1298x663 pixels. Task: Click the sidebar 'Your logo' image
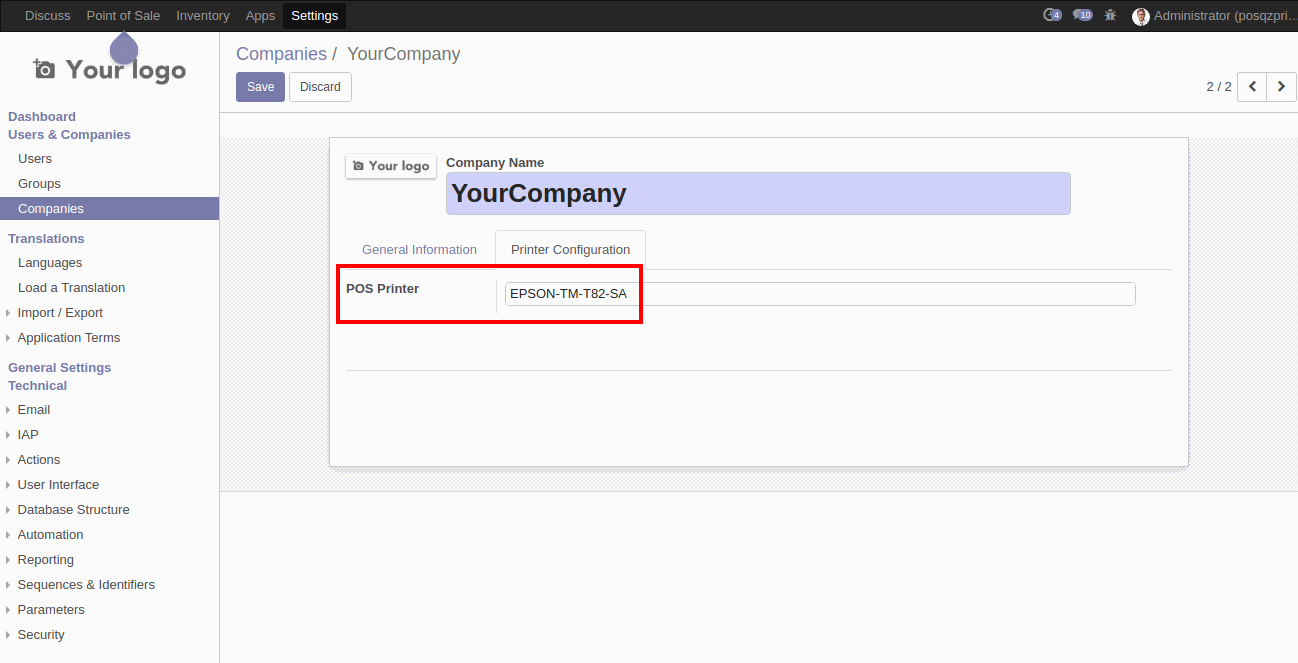point(110,69)
